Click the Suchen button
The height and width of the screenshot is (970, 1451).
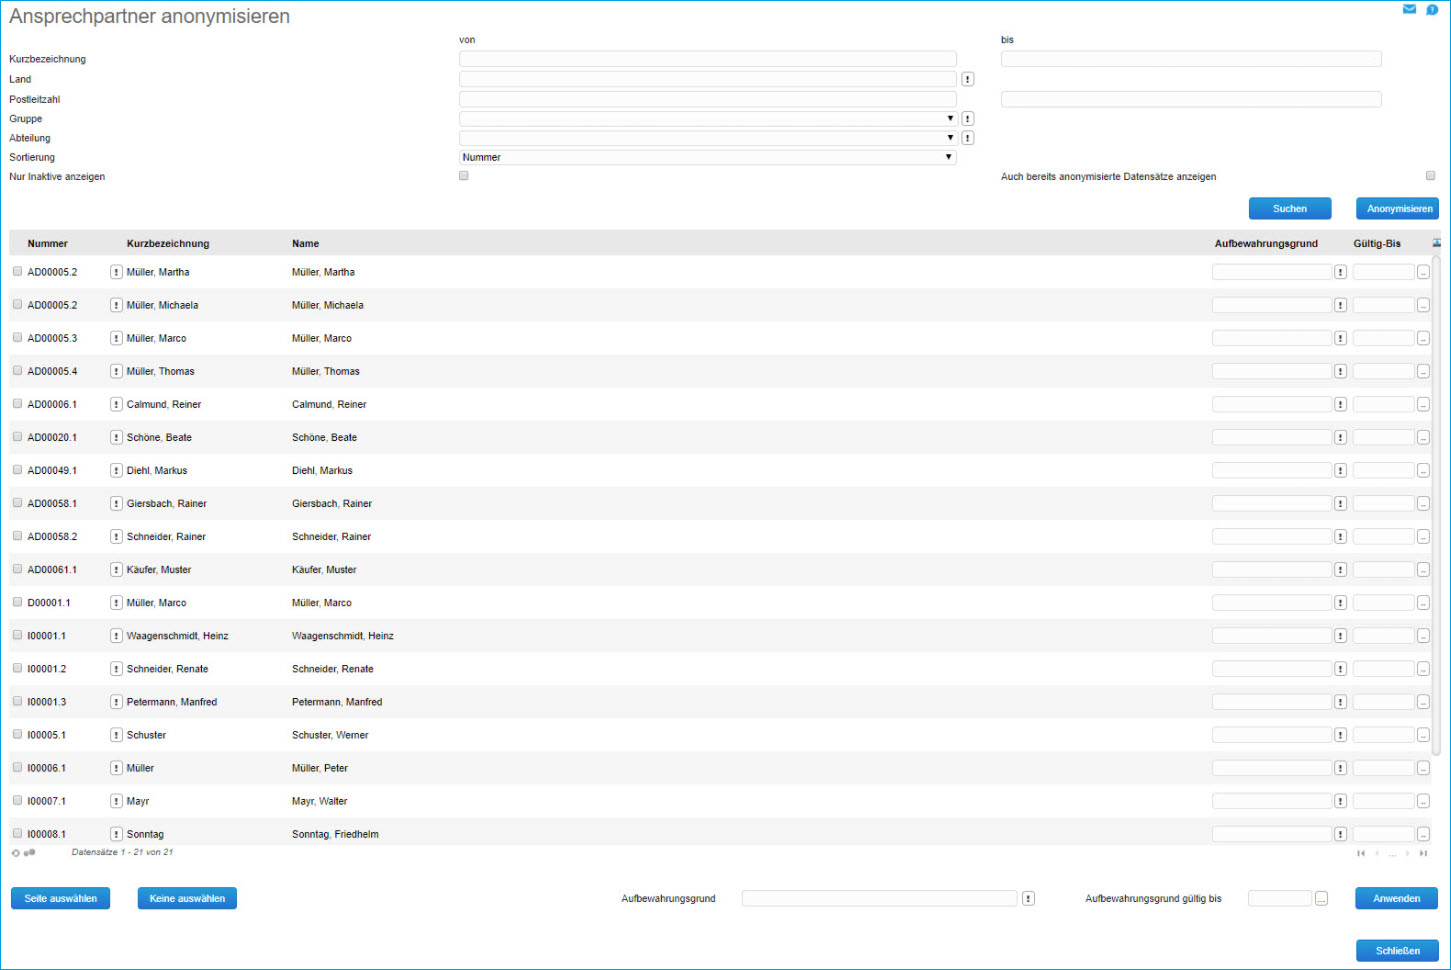point(1290,208)
